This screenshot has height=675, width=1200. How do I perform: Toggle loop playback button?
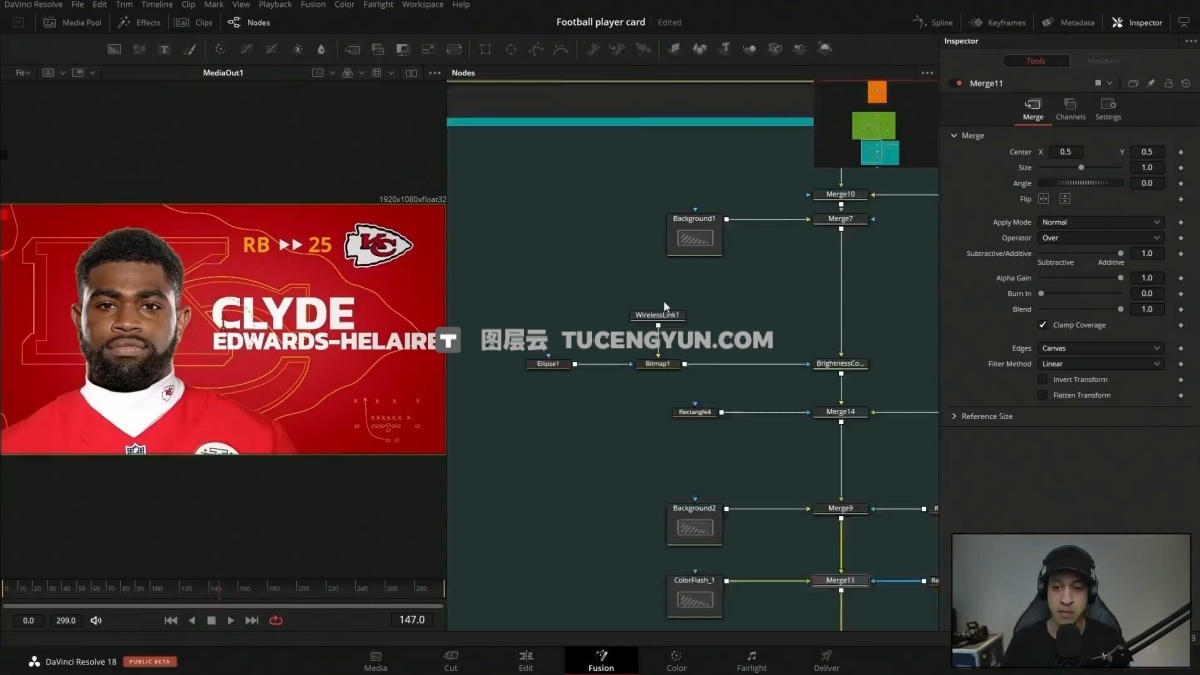click(x=276, y=620)
